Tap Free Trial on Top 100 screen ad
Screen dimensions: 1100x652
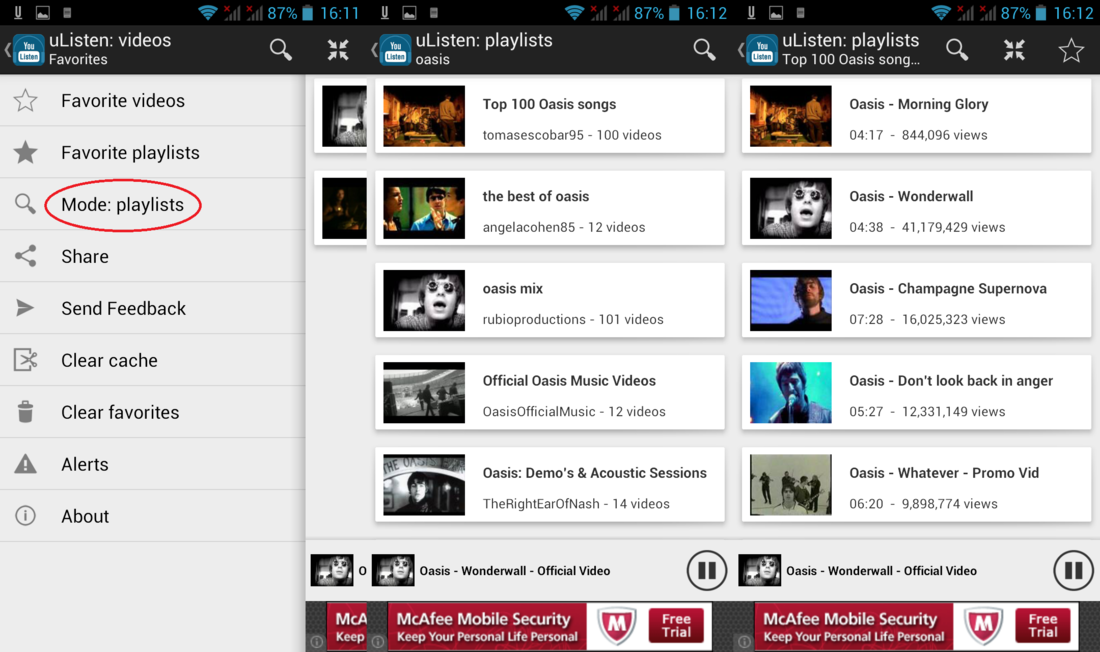pos(1042,625)
